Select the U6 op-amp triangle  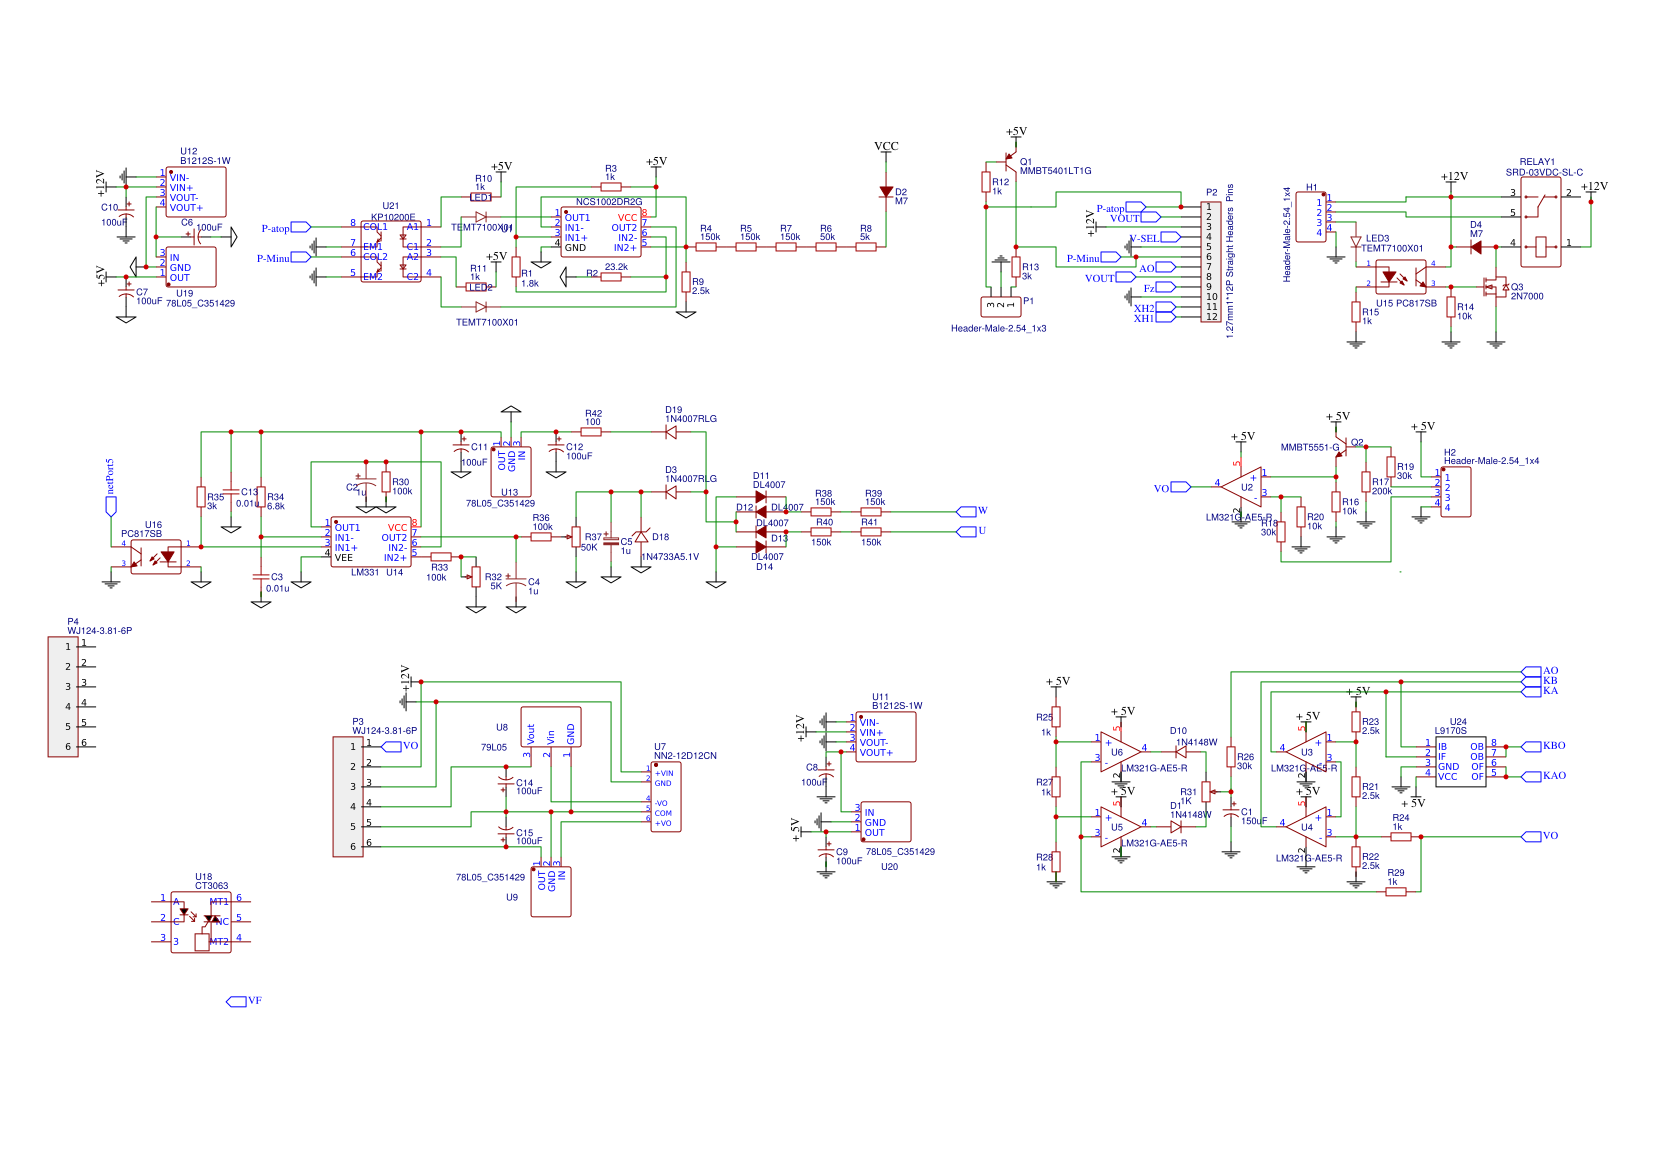[x=1121, y=752]
